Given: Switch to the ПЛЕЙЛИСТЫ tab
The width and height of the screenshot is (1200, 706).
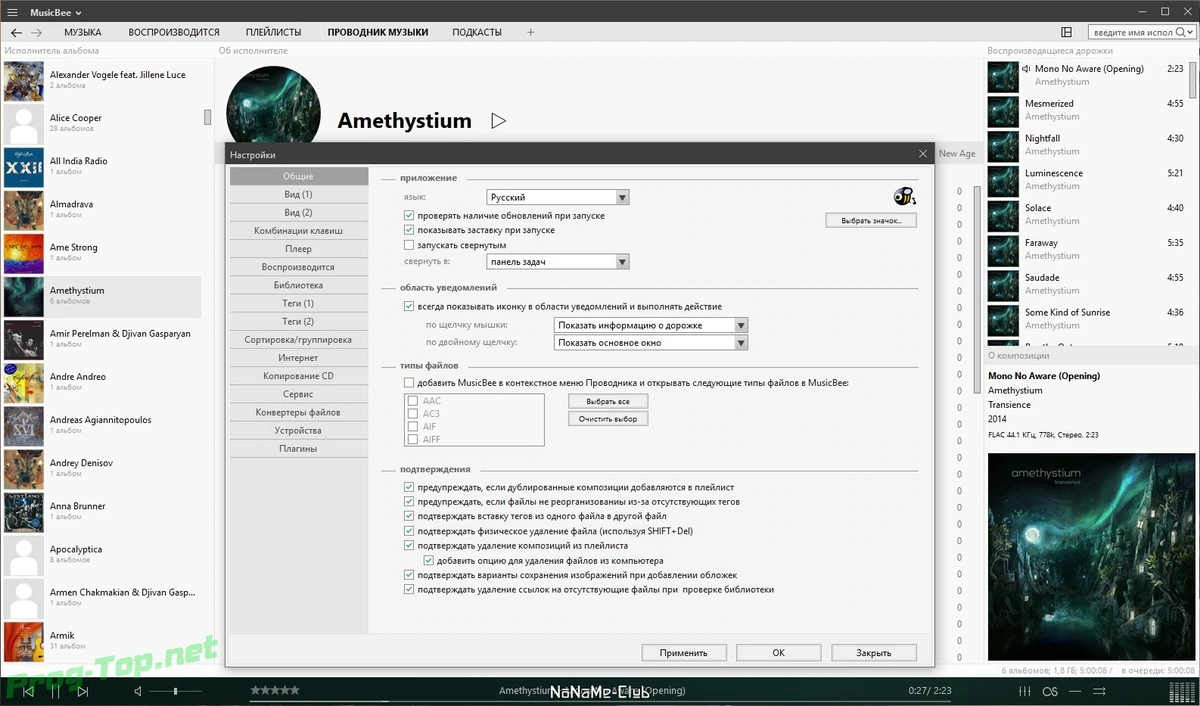Looking at the screenshot, I should click(x=273, y=32).
